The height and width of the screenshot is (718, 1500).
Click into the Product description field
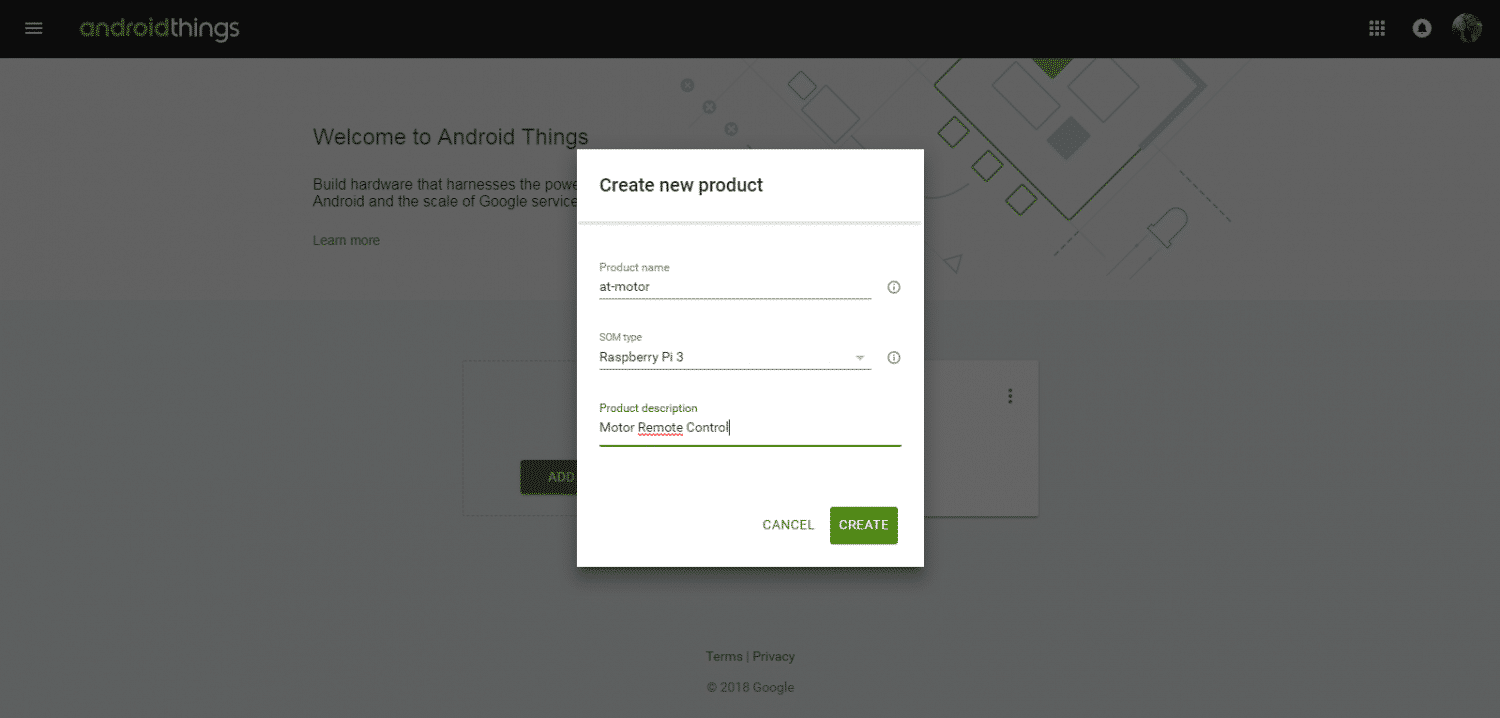750,428
